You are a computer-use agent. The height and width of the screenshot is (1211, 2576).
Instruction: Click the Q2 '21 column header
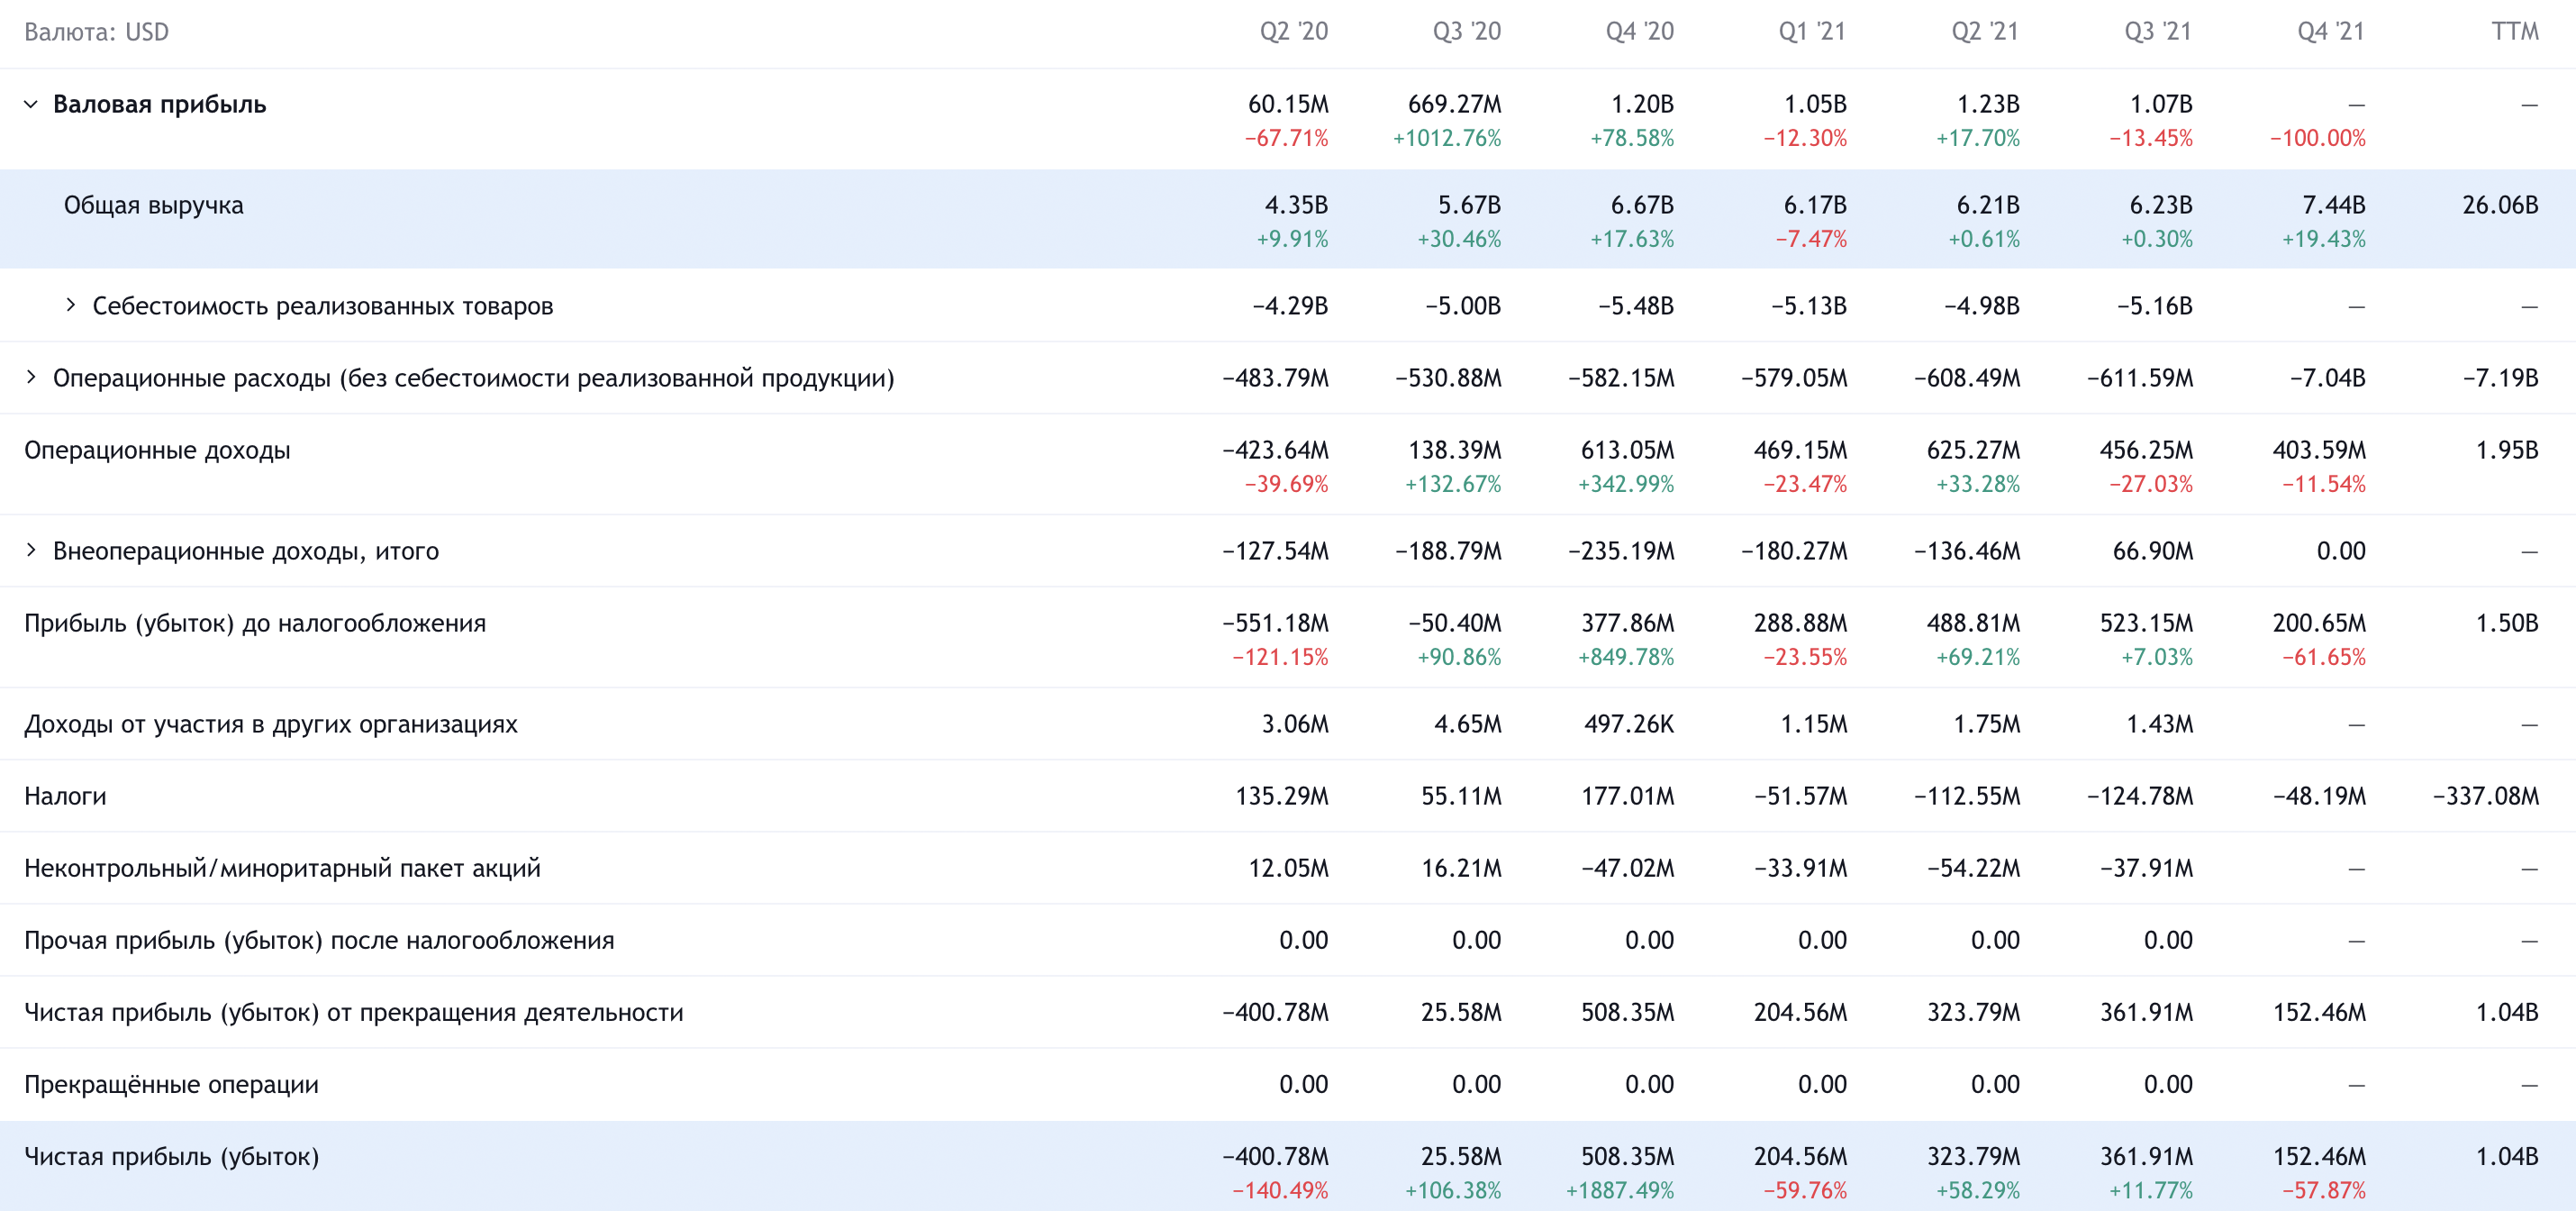[x=1985, y=32]
